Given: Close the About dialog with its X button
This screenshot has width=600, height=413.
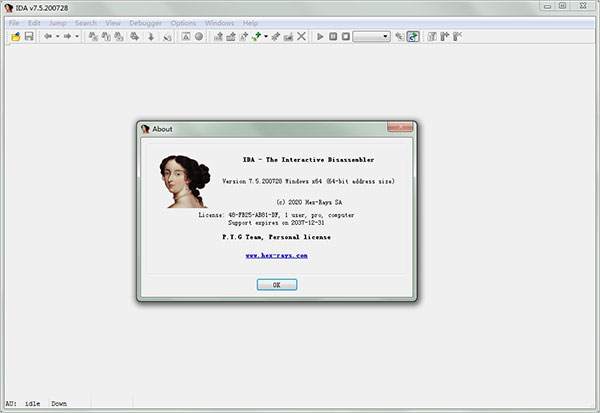Looking at the screenshot, I should tap(400, 127).
